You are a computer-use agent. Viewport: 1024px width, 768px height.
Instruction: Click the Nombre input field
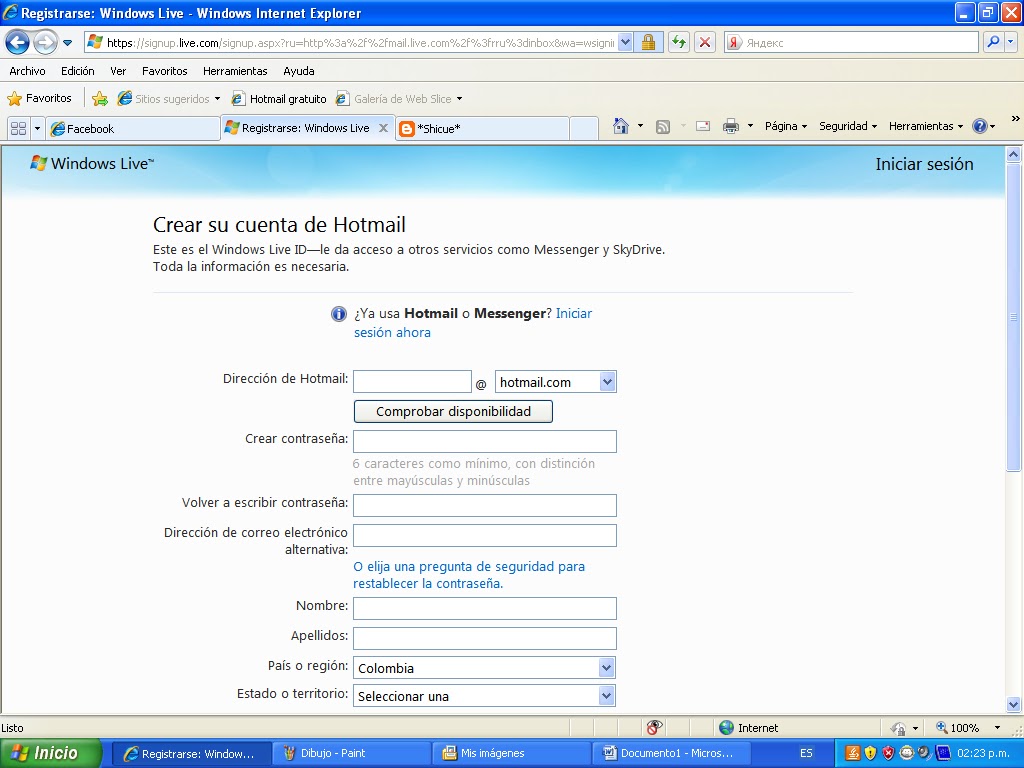[x=485, y=608]
